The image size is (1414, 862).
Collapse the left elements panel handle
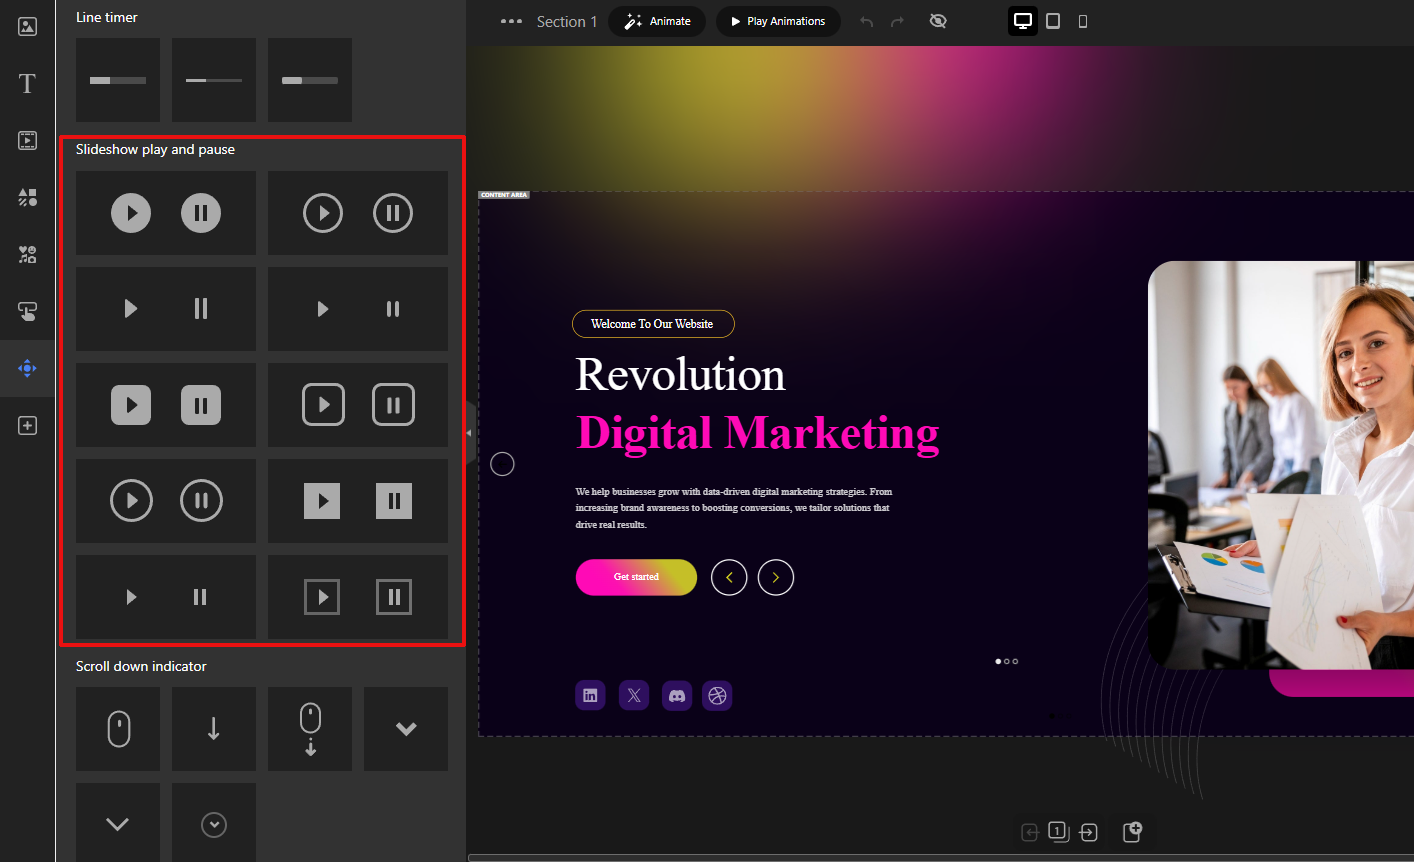[x=469, y=433]
